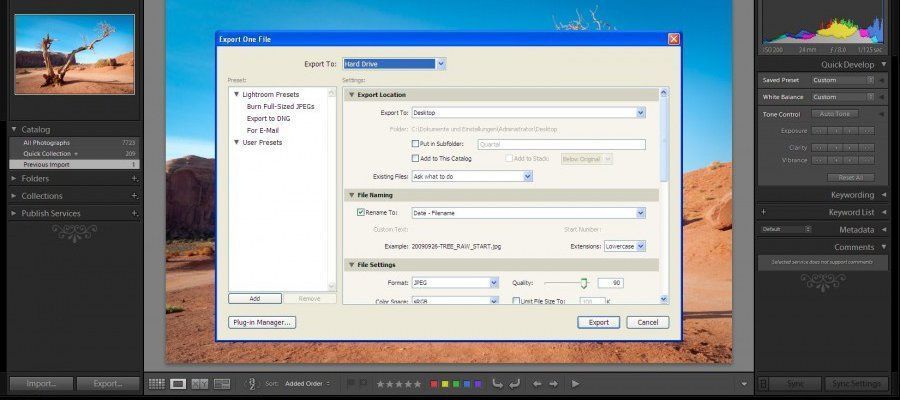Check Add to This Catalog option

coord(416,159)
